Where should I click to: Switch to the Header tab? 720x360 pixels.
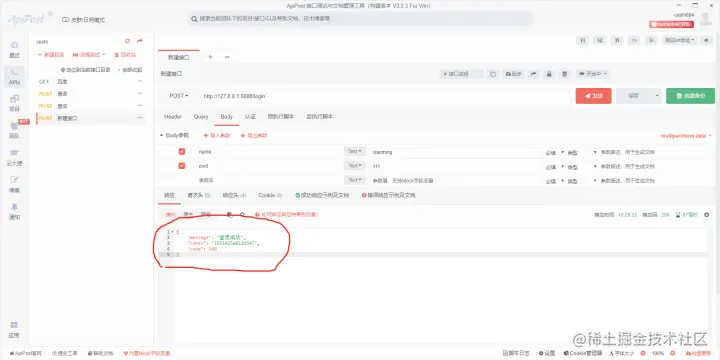click(x=173, y=117)
